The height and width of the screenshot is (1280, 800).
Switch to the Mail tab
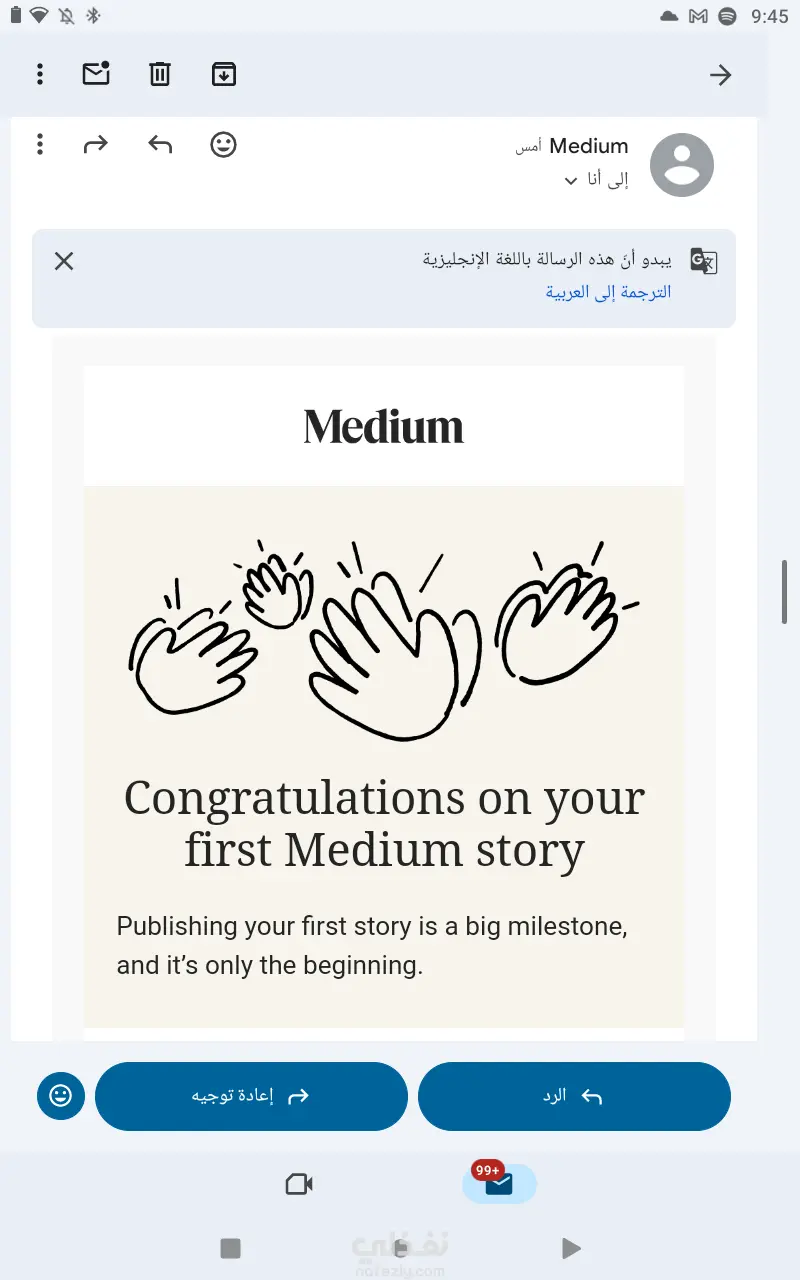[499, 1185]
